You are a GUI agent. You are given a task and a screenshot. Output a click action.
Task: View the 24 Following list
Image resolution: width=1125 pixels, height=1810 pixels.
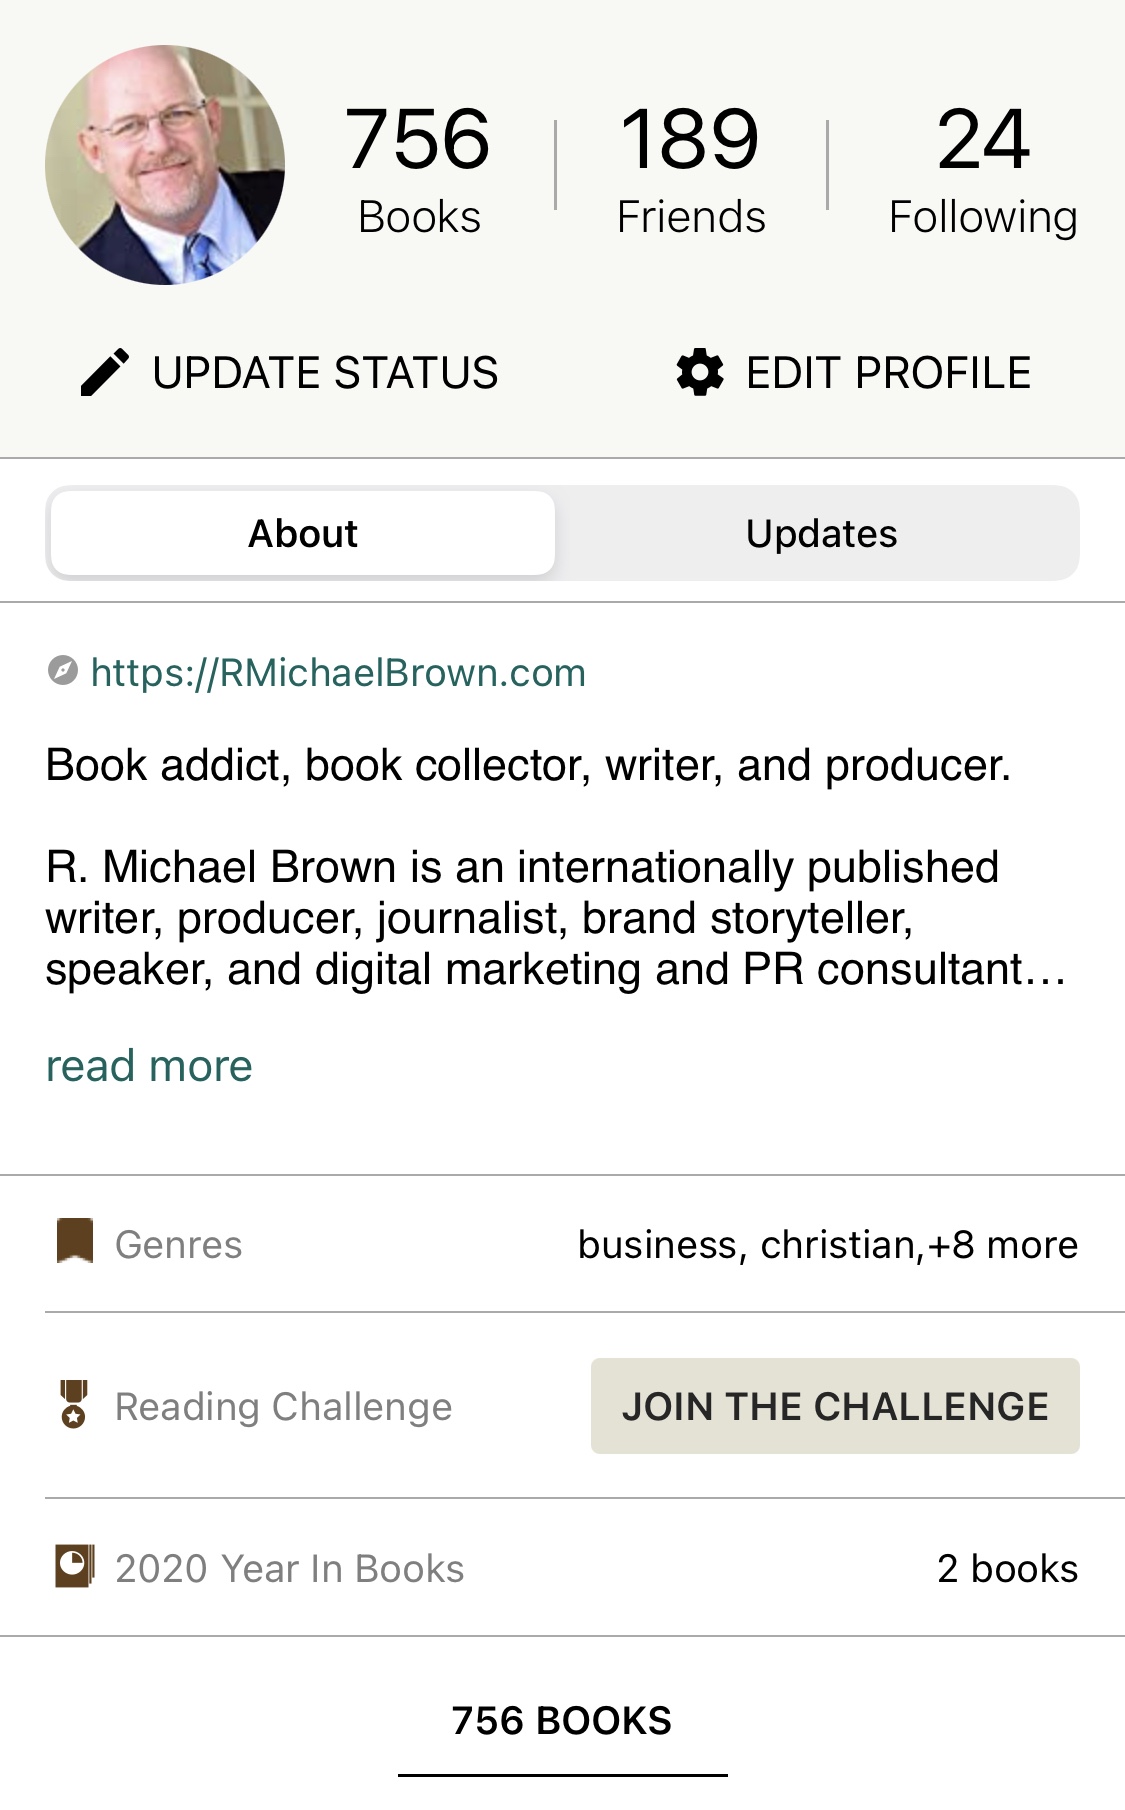click(983, 170)
